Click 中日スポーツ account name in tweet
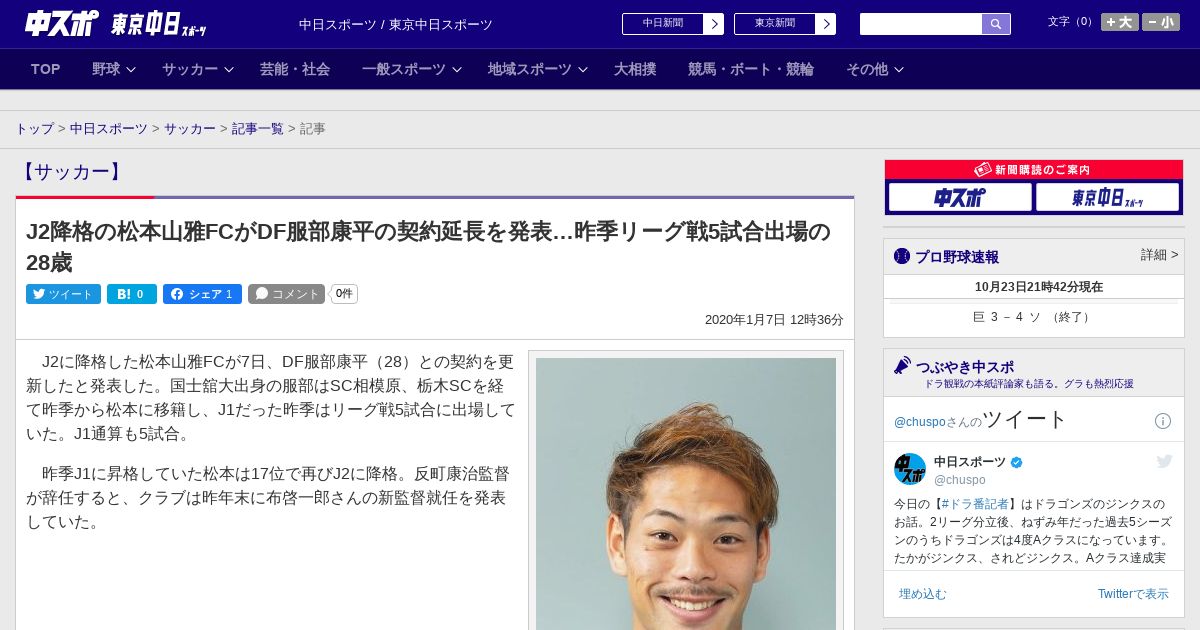 pos(970,462)
